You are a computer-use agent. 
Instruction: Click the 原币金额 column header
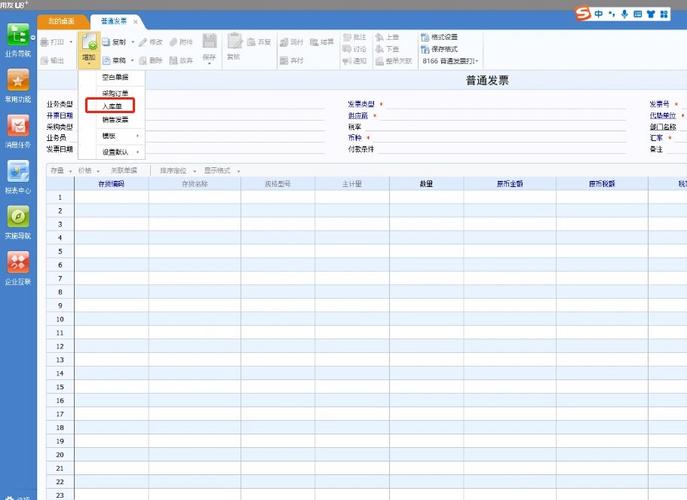tap(510, 184)
